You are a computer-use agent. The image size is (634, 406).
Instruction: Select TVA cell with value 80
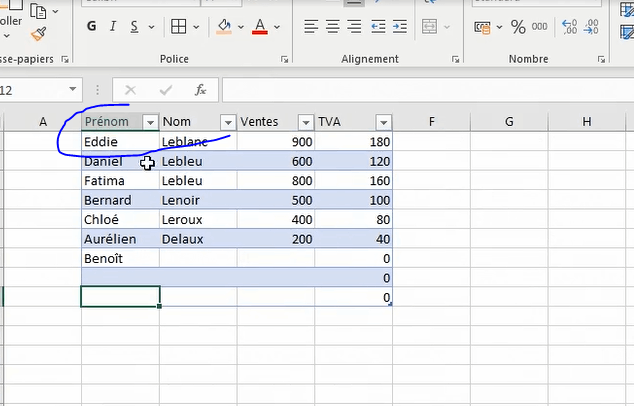pyautogui.click(x=353, y=220)
